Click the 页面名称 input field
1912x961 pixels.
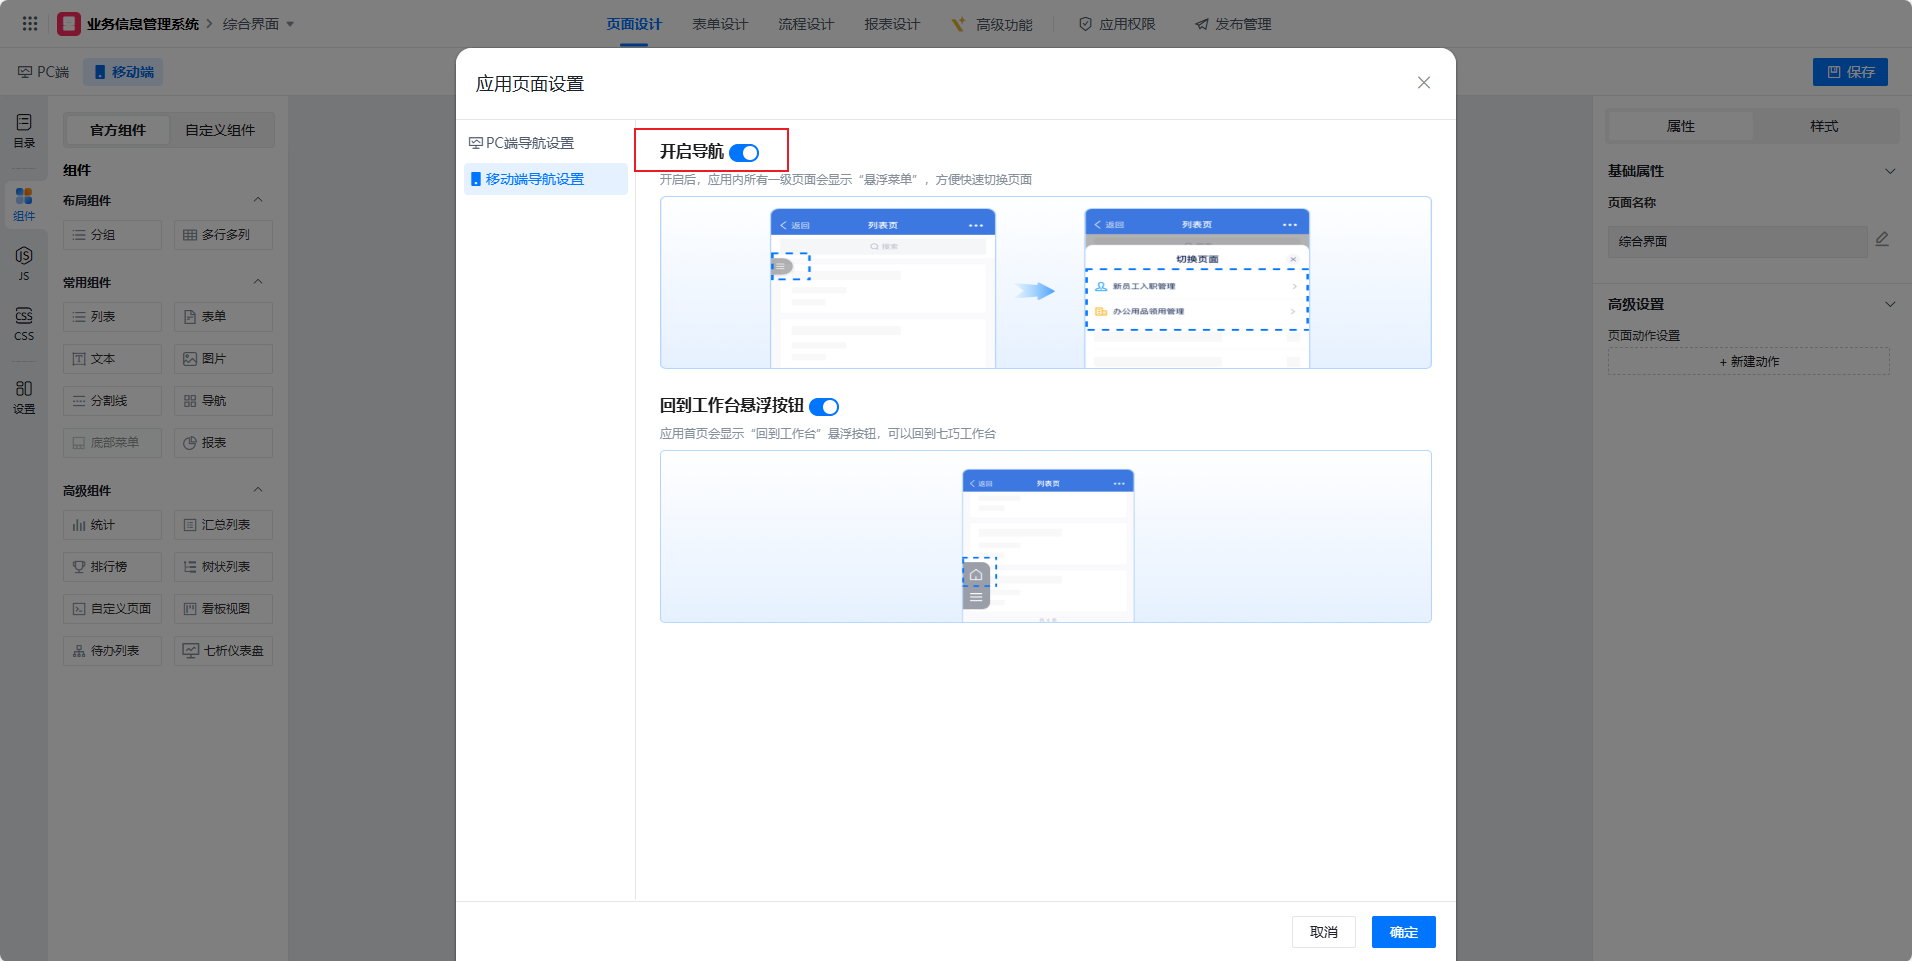1736,242
